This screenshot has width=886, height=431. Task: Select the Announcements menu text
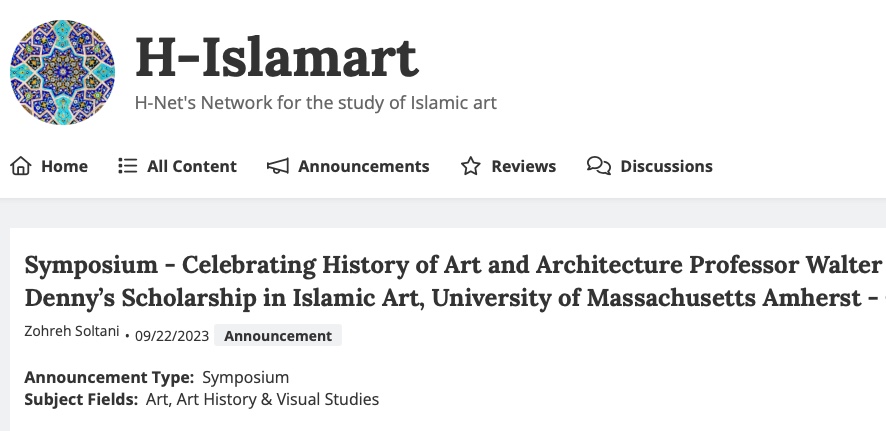[363, 166]
